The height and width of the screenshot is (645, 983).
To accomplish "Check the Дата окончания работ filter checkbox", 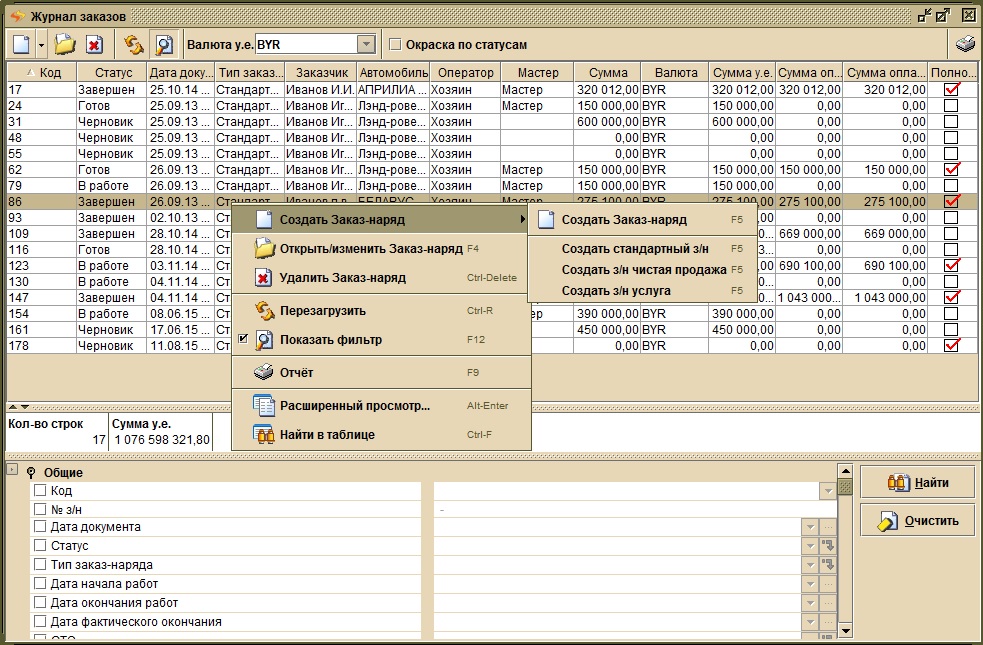I will point(40,602).
